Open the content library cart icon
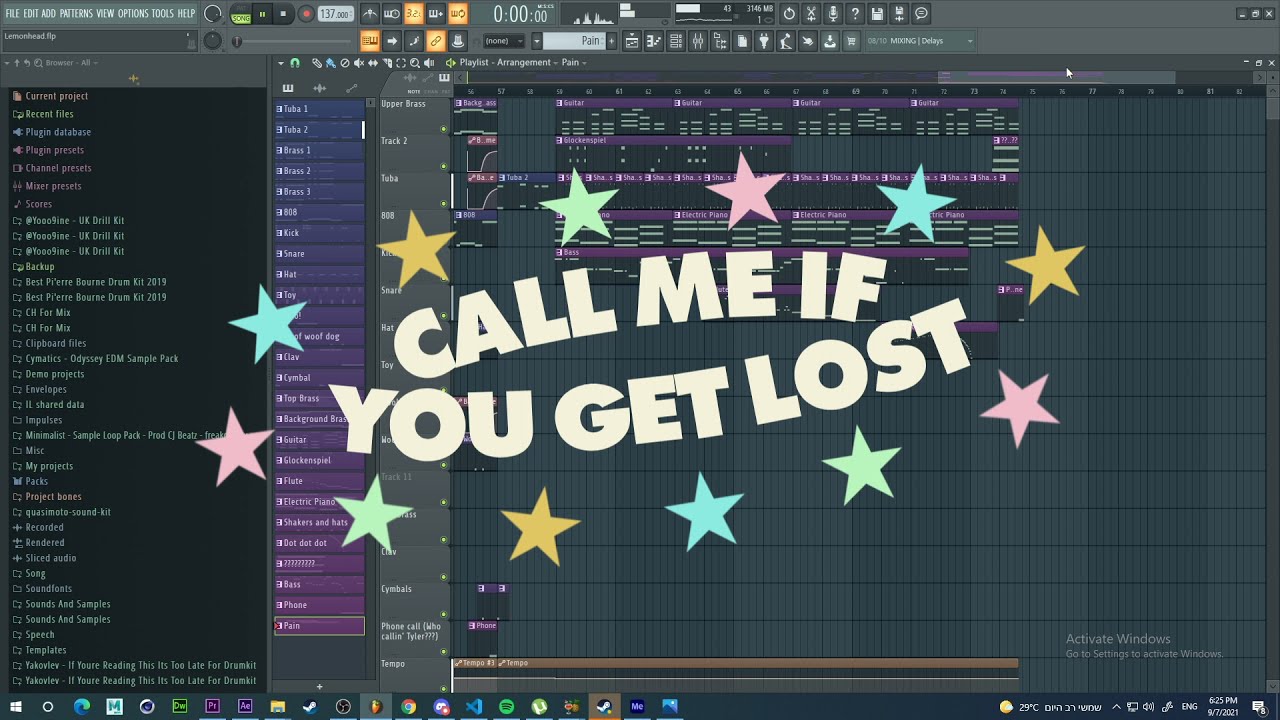 click(852, 41)
